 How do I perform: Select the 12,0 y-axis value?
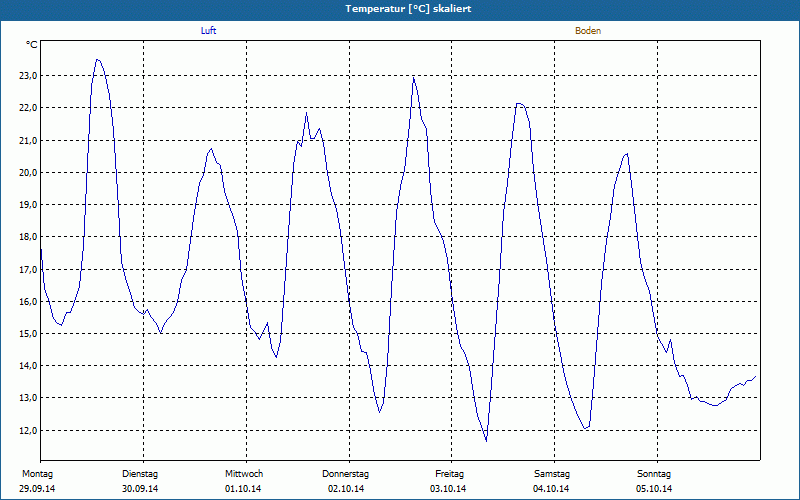[x=28, y=431]
